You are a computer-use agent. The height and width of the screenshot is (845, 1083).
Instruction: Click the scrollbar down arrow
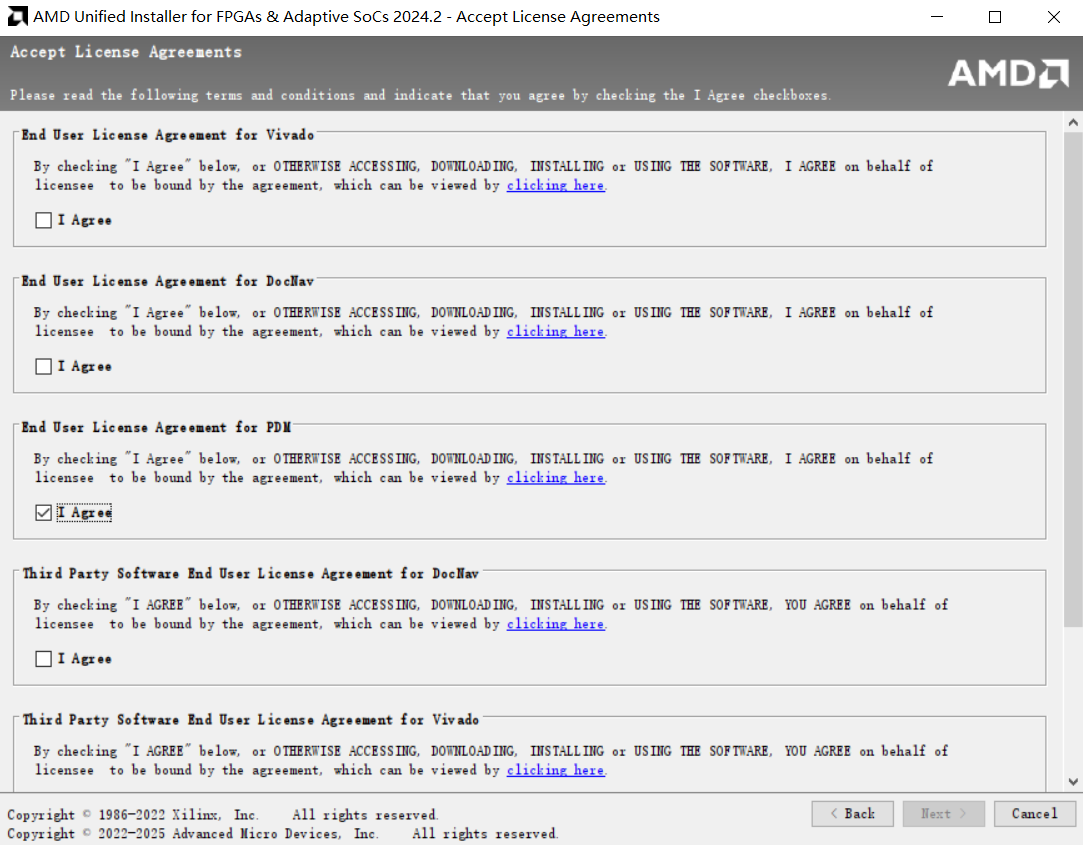tap(1073, 782)
